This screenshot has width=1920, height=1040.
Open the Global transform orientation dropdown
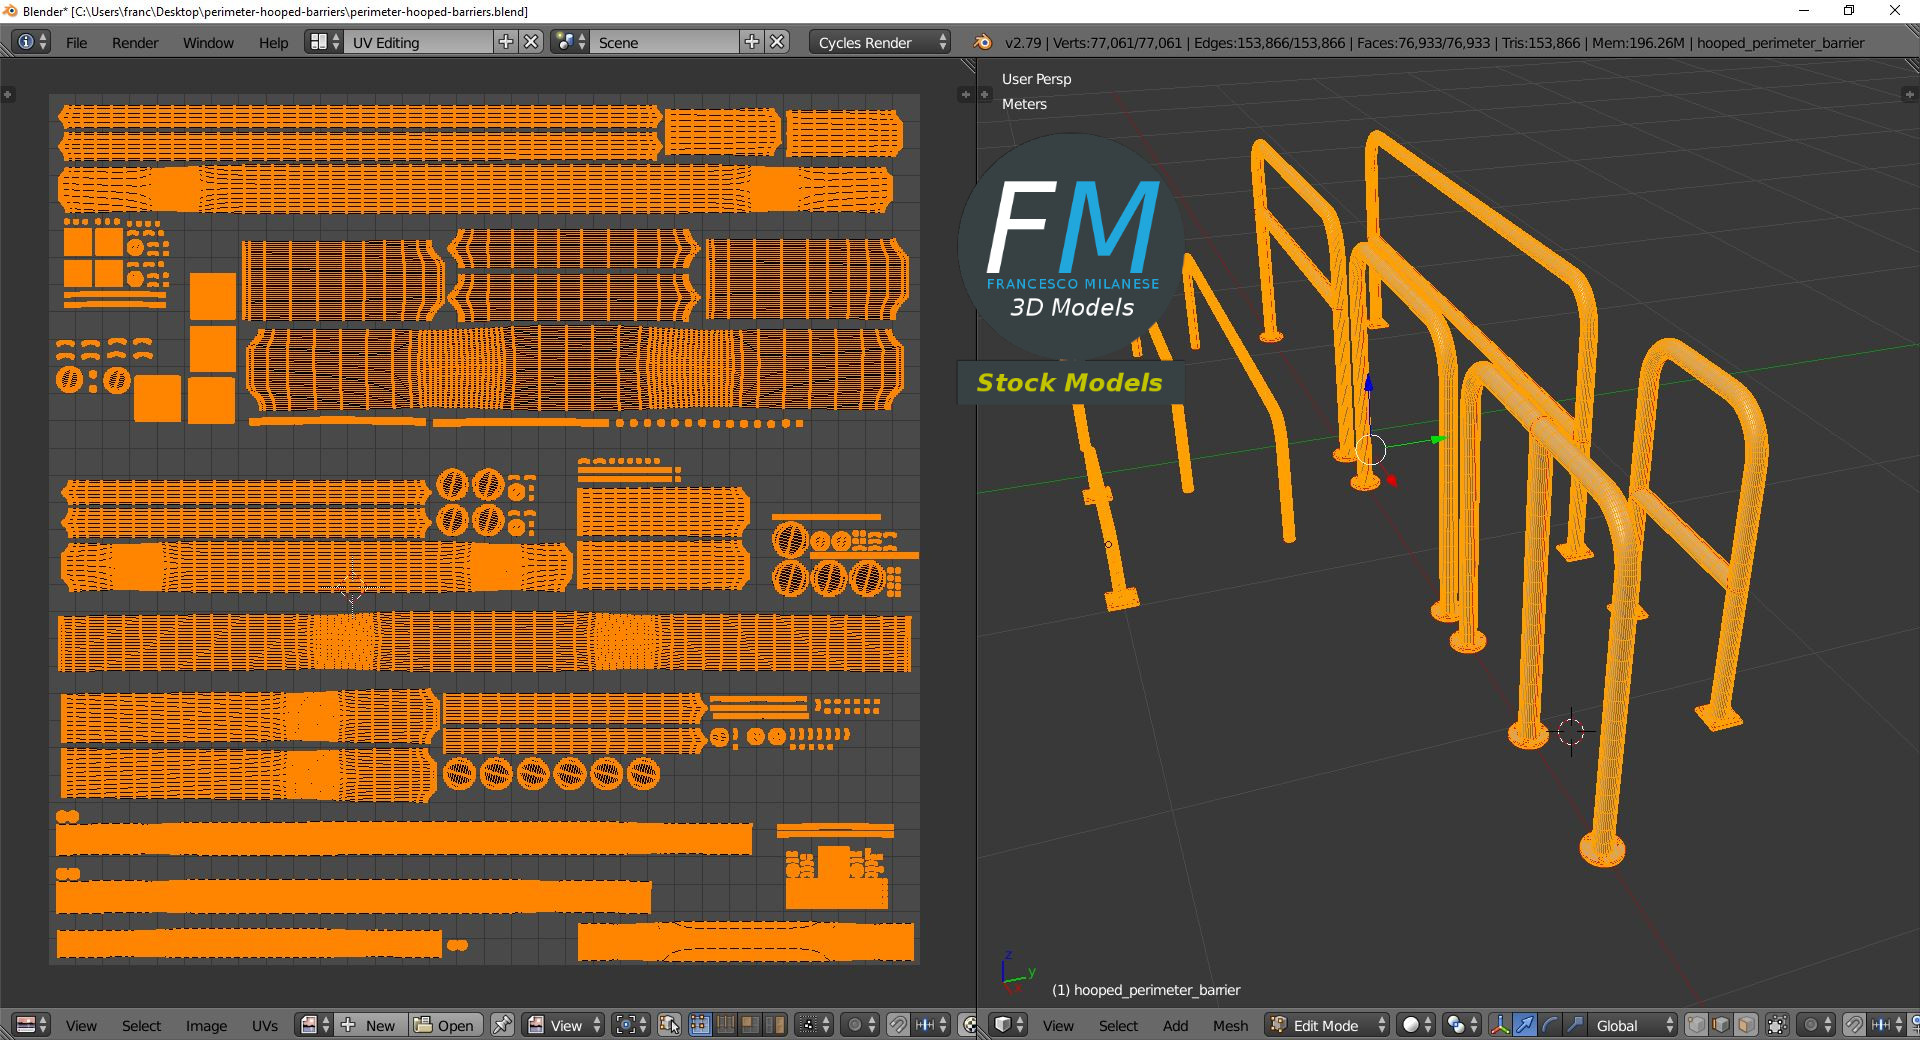tap(1633, 1025)
